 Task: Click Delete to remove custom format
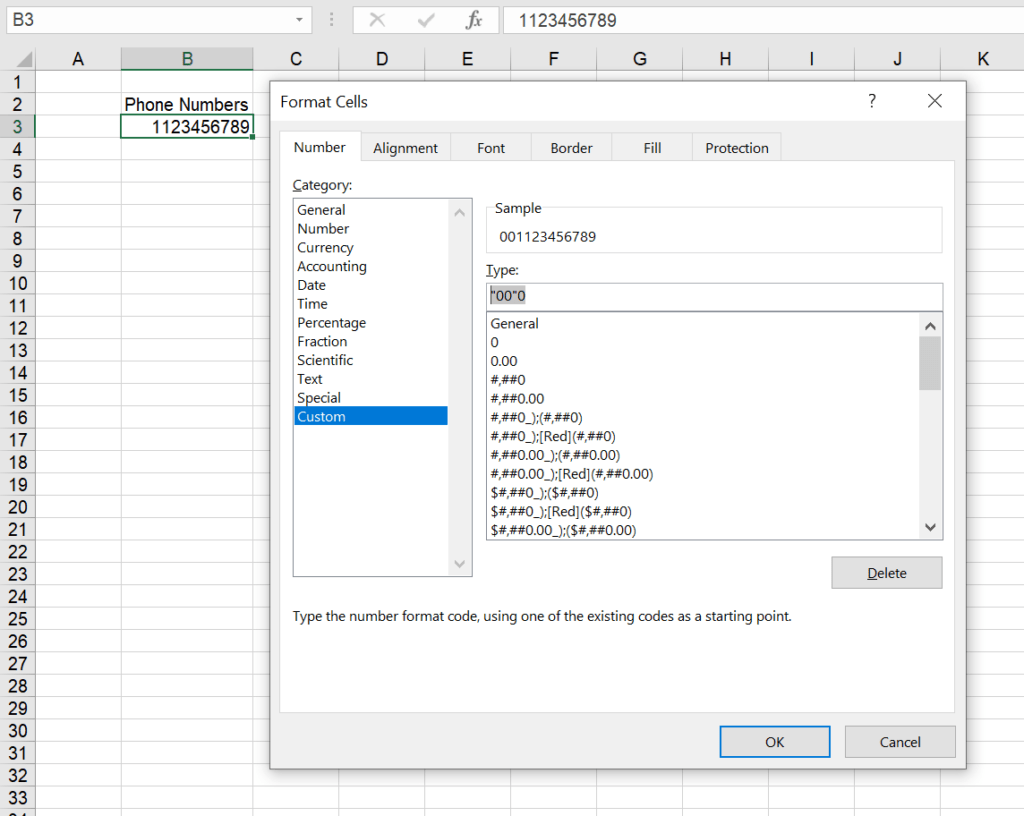click(887, 573)
